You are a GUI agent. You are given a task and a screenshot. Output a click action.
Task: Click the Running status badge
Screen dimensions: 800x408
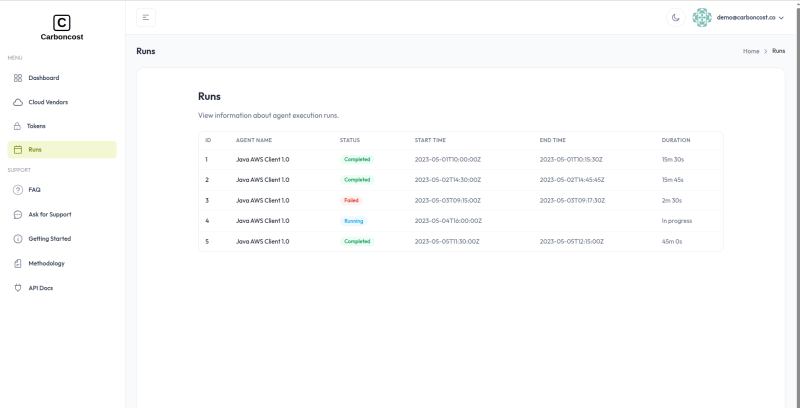point(354,221)
